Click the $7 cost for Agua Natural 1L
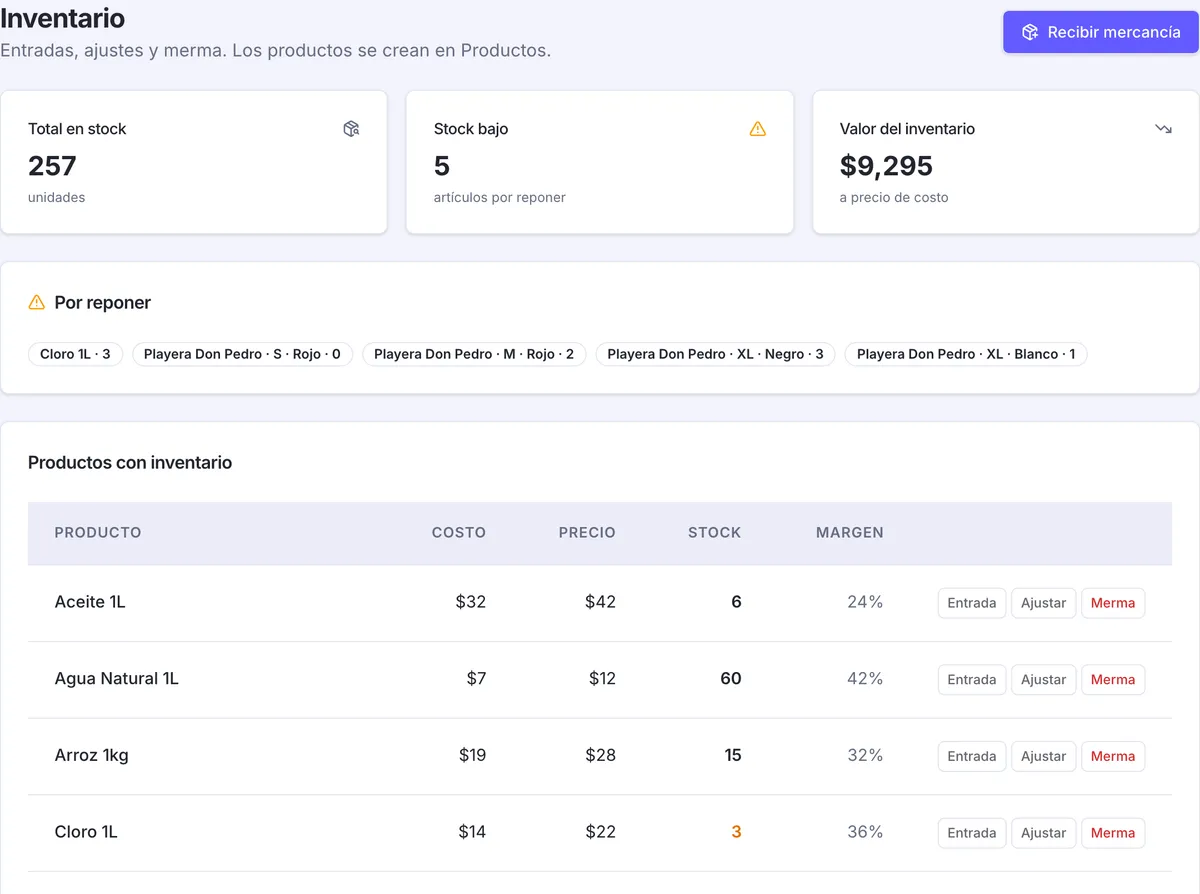Viewport: 1200px width, 894px height. [x=476, y=679]
